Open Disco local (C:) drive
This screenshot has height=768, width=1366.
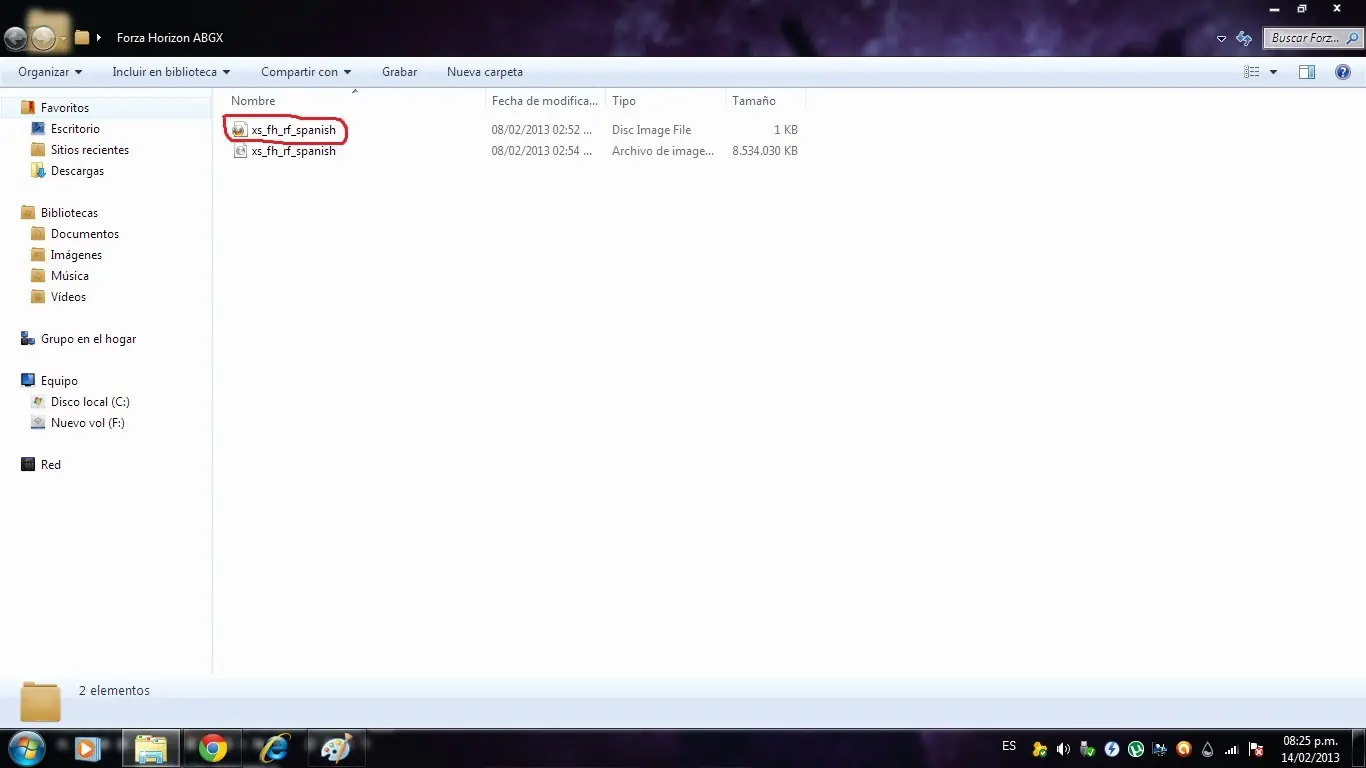tap(90, 402)
